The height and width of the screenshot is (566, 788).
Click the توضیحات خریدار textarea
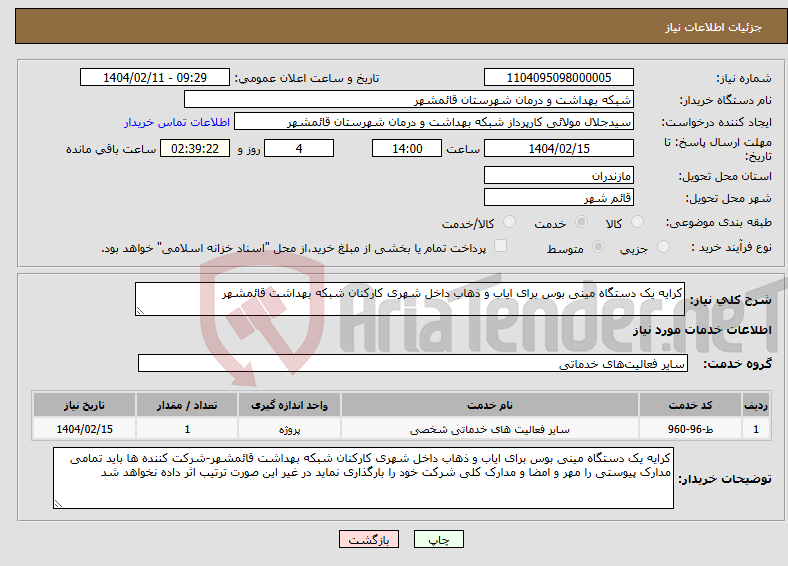click(x=363, y=478)
